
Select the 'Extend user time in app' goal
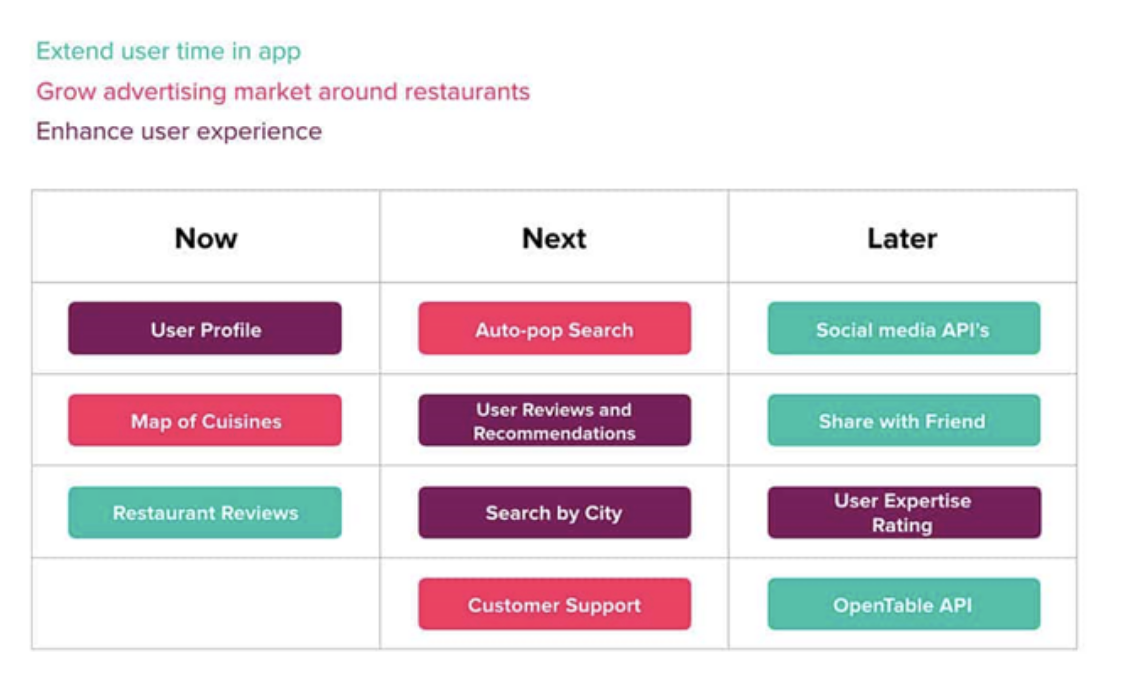click(169, 52)
